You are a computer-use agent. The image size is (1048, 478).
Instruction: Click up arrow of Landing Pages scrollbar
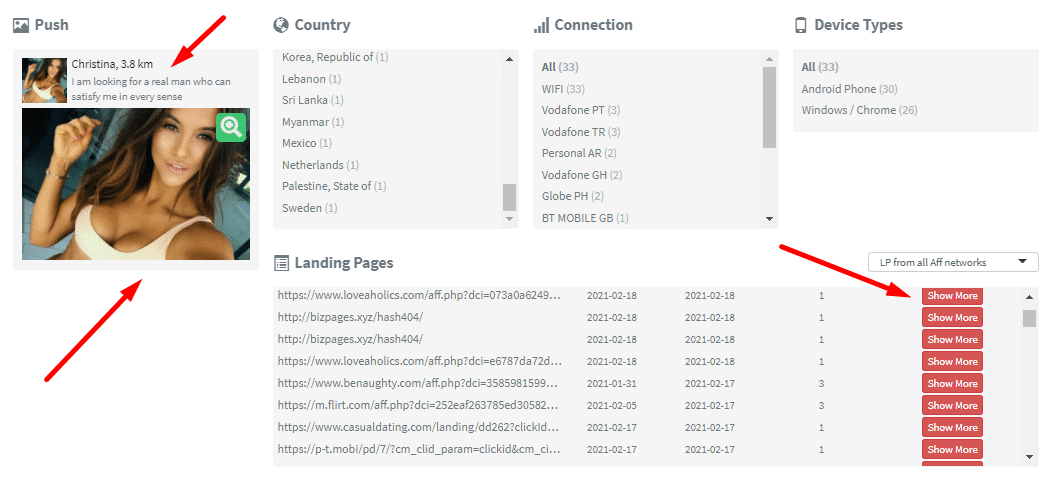coord(1030,297)
